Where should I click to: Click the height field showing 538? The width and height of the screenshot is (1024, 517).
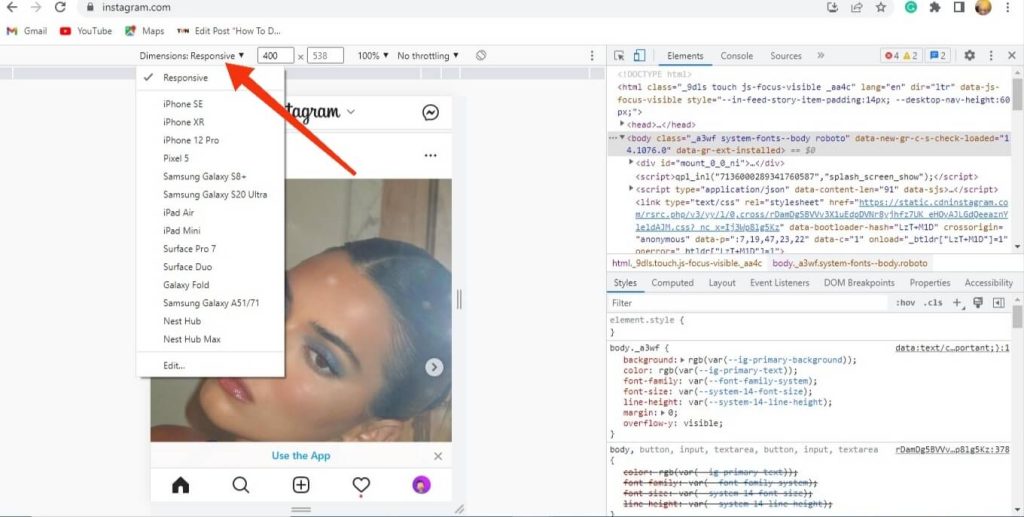coord(325,55)
